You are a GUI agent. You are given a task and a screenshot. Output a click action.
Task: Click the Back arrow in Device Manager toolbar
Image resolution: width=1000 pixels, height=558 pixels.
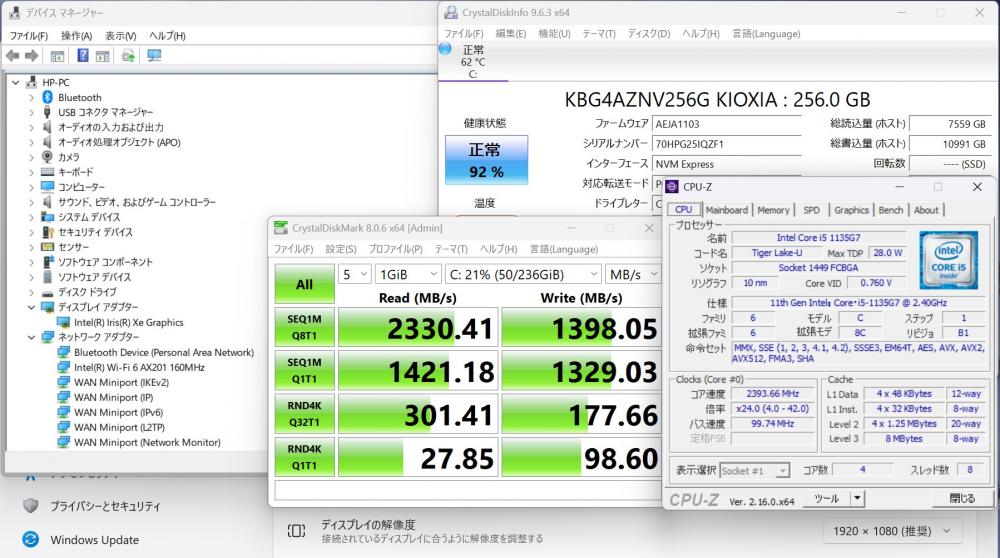pyautogui.click(x=13, y=56)
